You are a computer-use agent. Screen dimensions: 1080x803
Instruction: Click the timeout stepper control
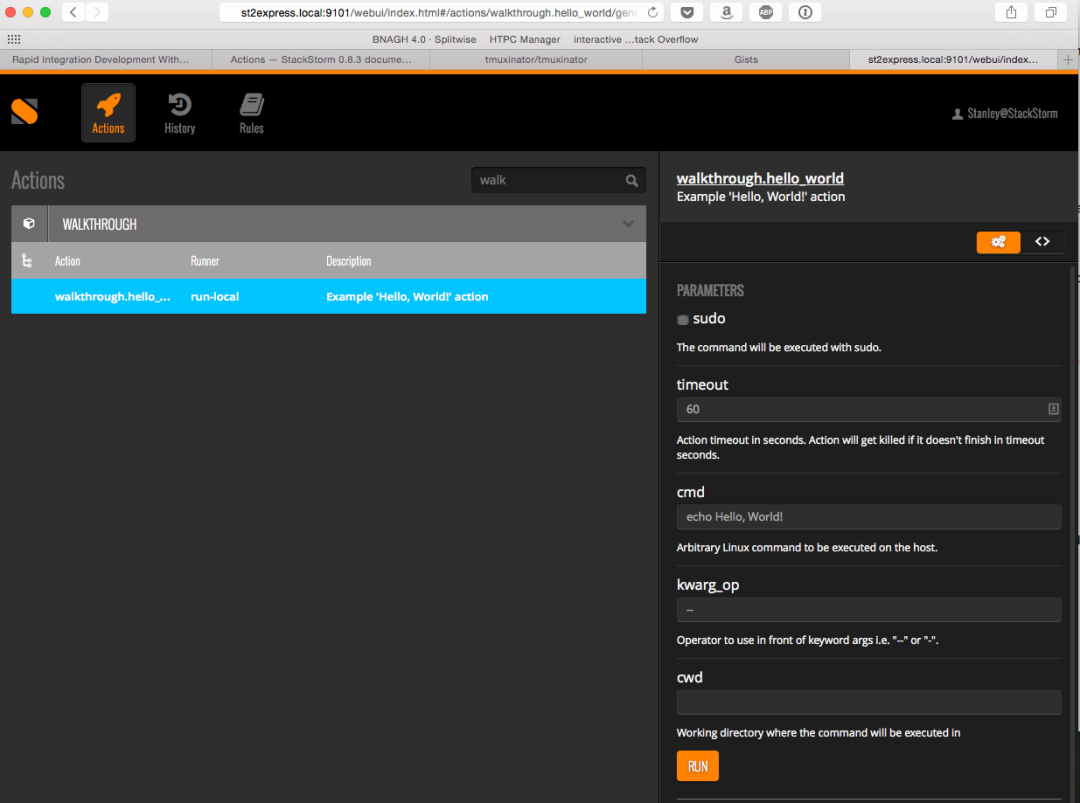pos(1053,409)
